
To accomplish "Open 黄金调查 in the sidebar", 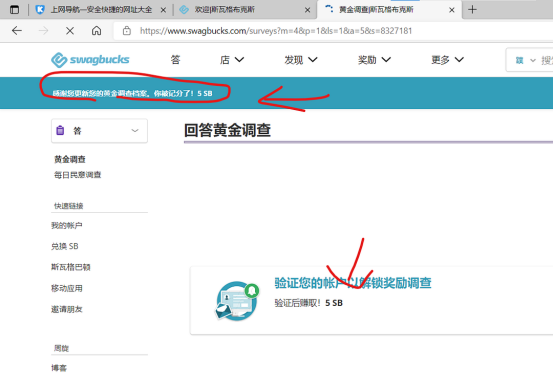I will [x=70, y=159].
